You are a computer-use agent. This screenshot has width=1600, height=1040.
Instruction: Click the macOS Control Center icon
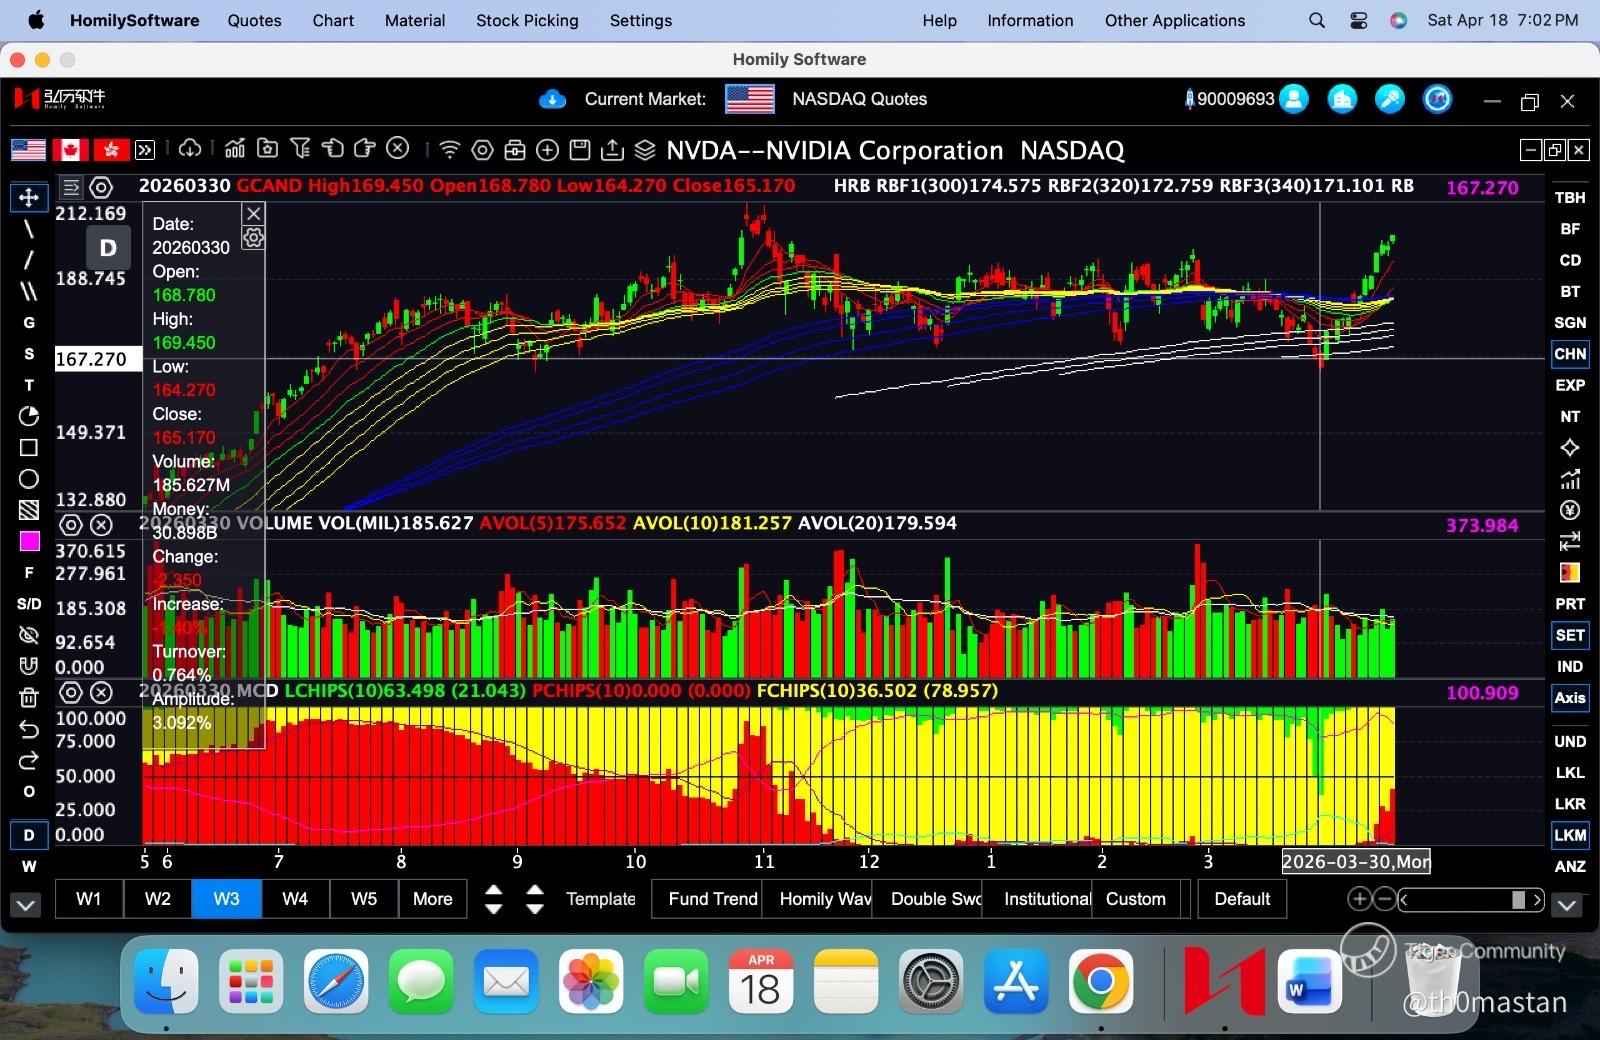[1358, 20]
